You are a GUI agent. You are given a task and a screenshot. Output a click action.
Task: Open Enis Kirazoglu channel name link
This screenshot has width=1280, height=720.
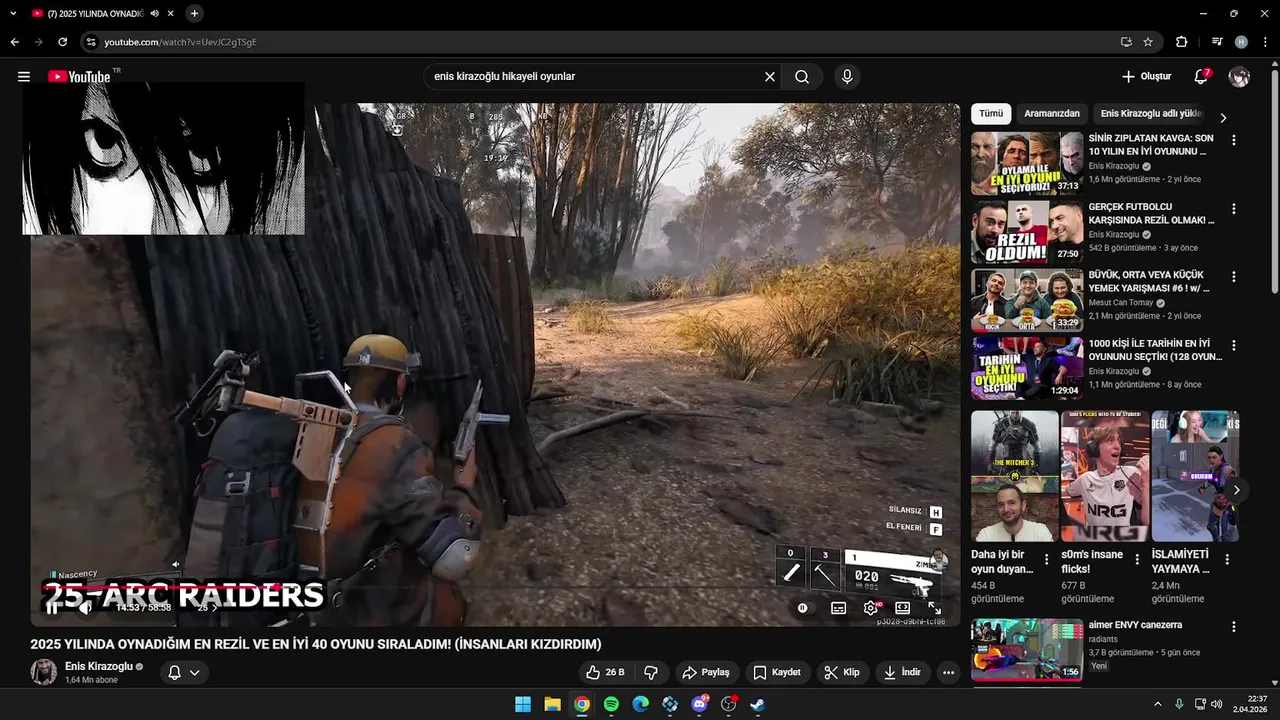click(x=98, y=666)
